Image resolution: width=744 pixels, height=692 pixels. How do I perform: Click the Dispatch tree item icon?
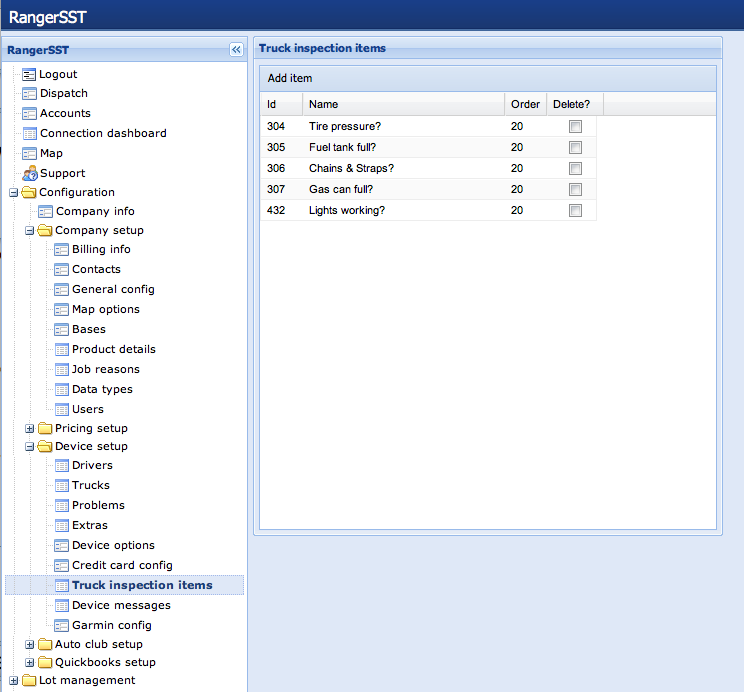pyautogui.click(x=29, y=93)
